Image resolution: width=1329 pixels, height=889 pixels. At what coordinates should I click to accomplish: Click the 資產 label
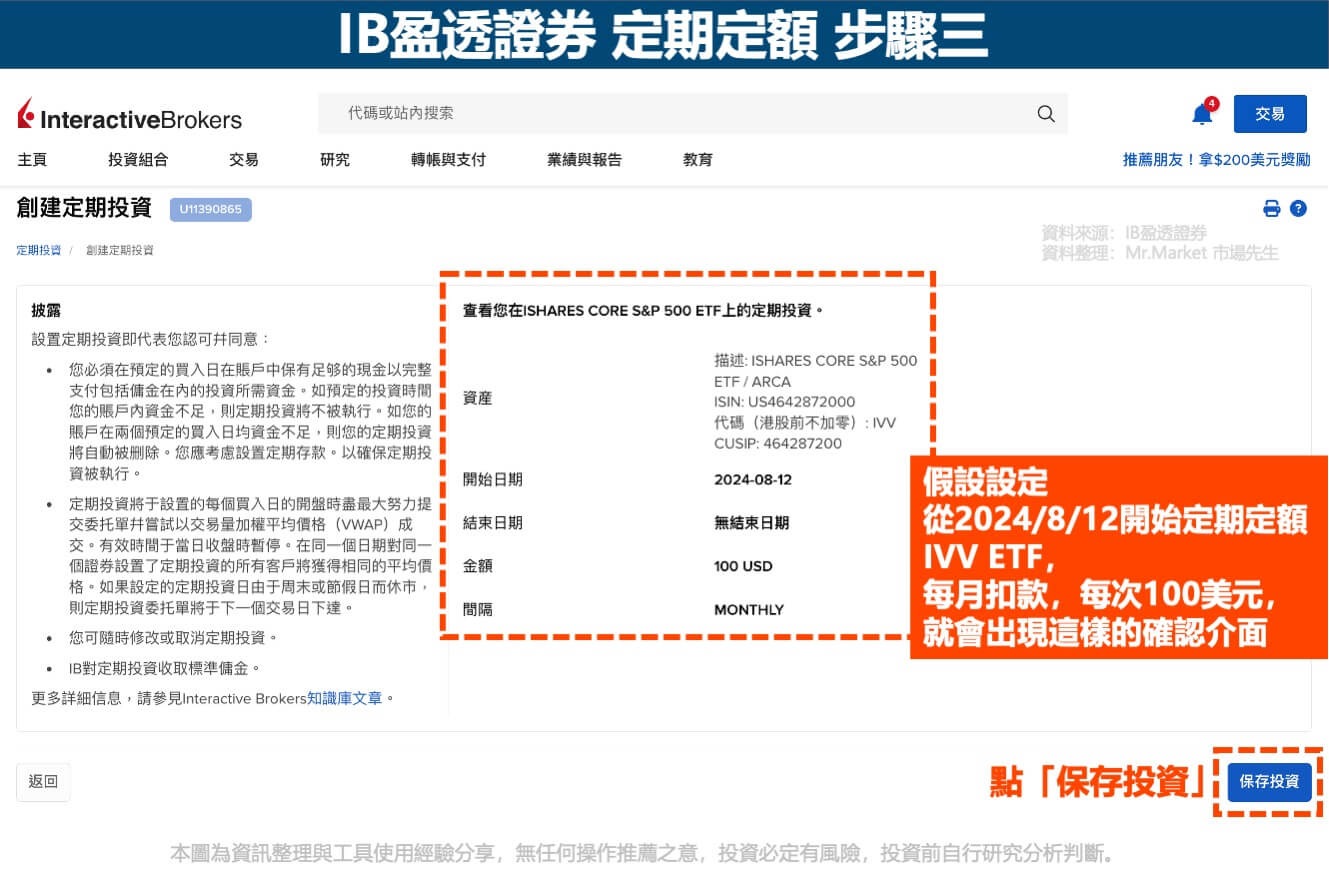click(x=477, y=399)
